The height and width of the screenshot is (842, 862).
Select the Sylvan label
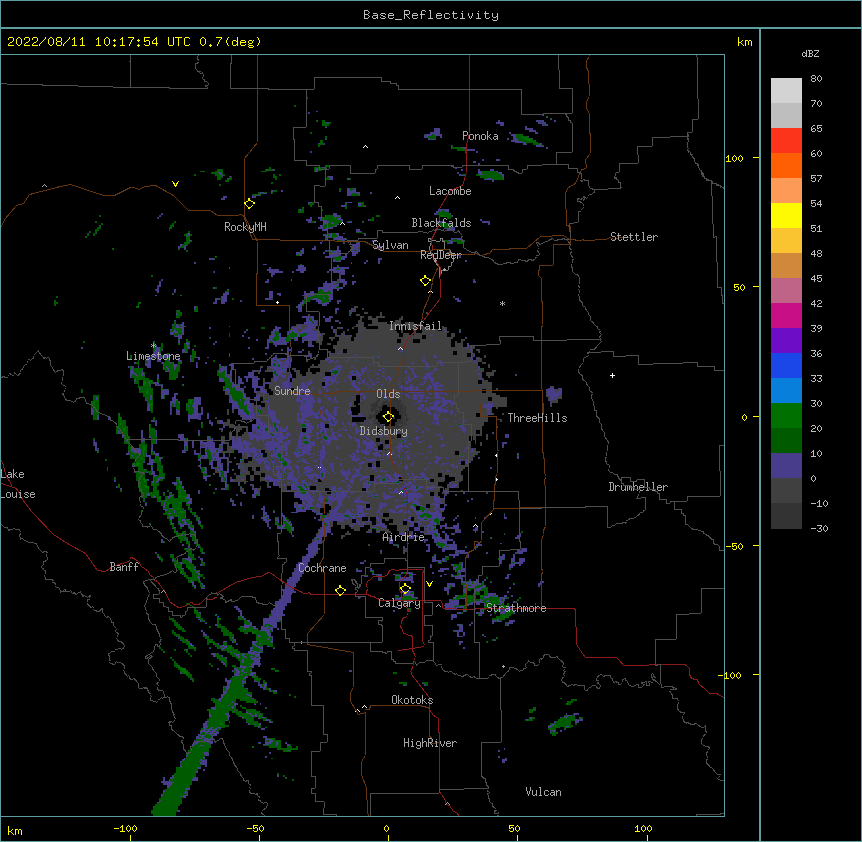(x=390, y=245)
